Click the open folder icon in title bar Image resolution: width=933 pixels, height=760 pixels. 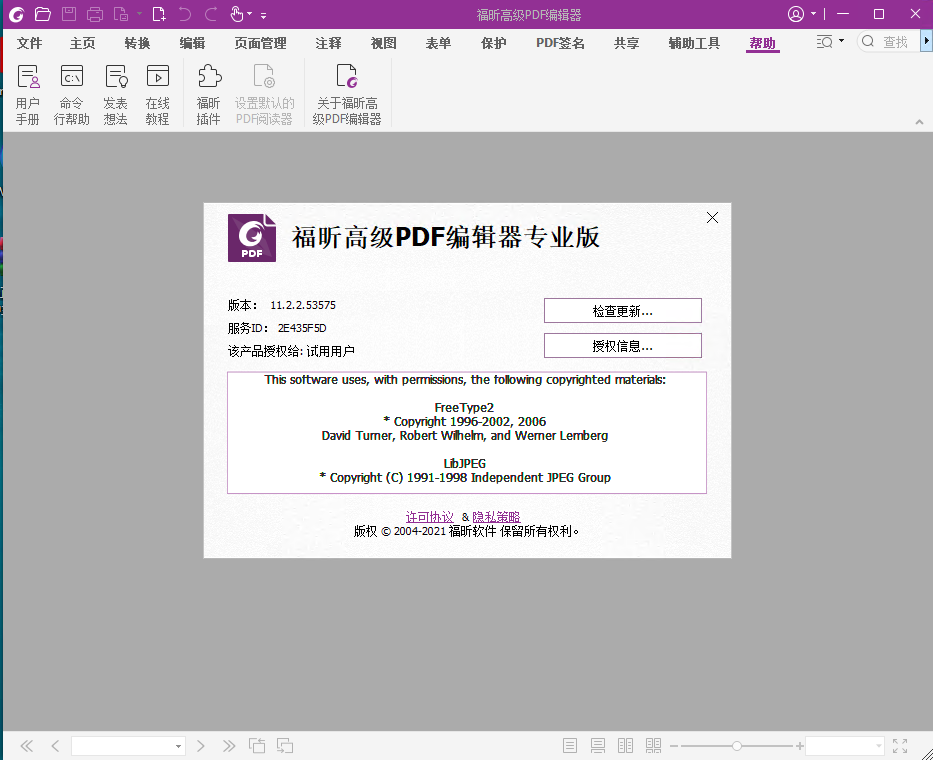[x=42, y=14]
